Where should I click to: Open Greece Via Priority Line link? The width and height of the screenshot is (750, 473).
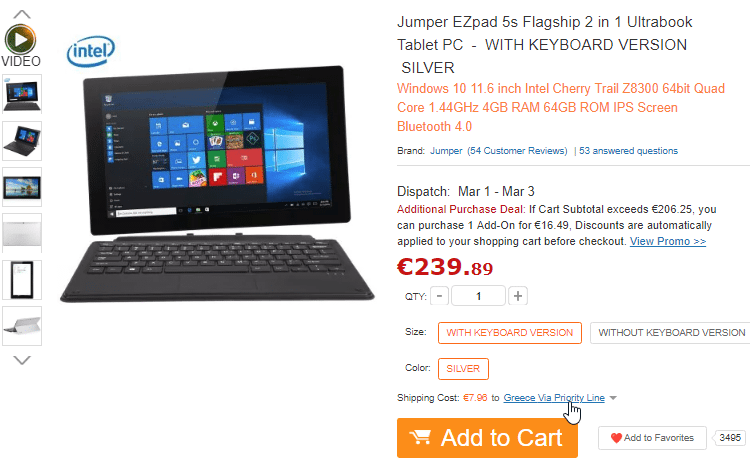[554, 398]
